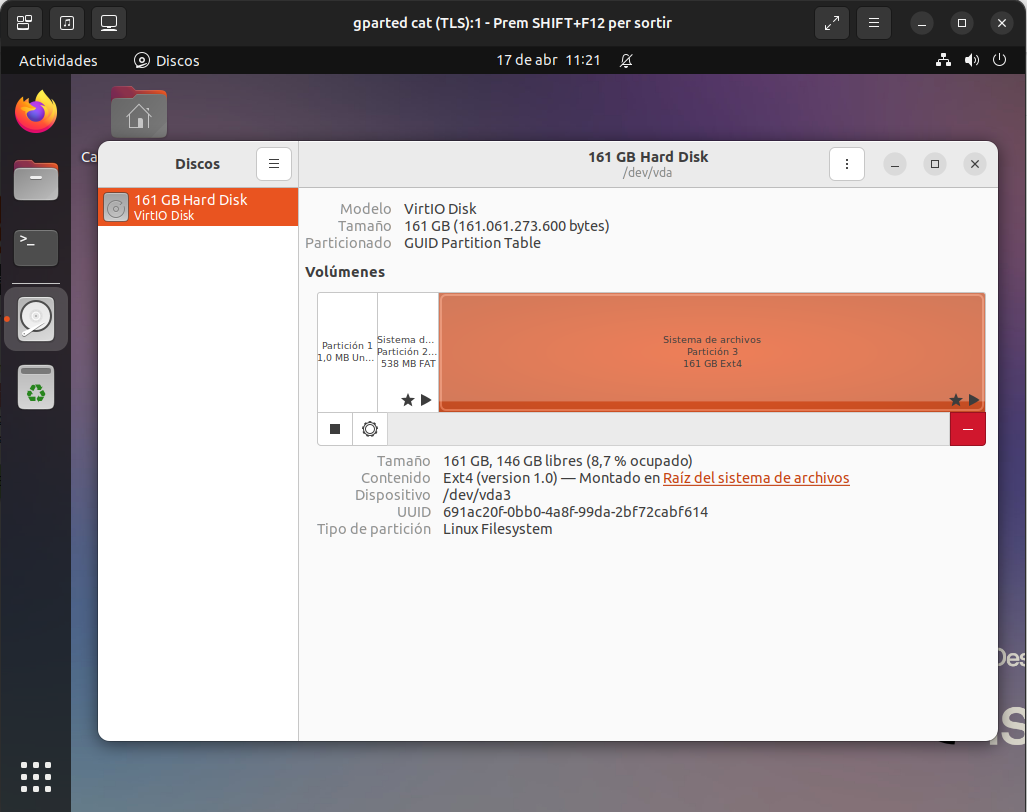1027x812 pixels.
Task: Unmount the selected partition with stop button
Action: coord(335,429)
